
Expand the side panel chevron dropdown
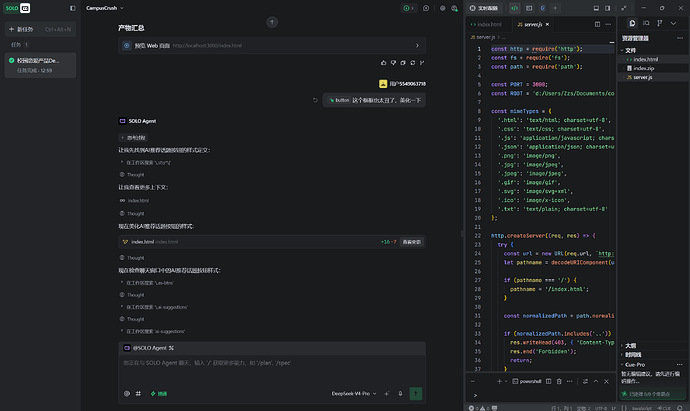[673, 23]
